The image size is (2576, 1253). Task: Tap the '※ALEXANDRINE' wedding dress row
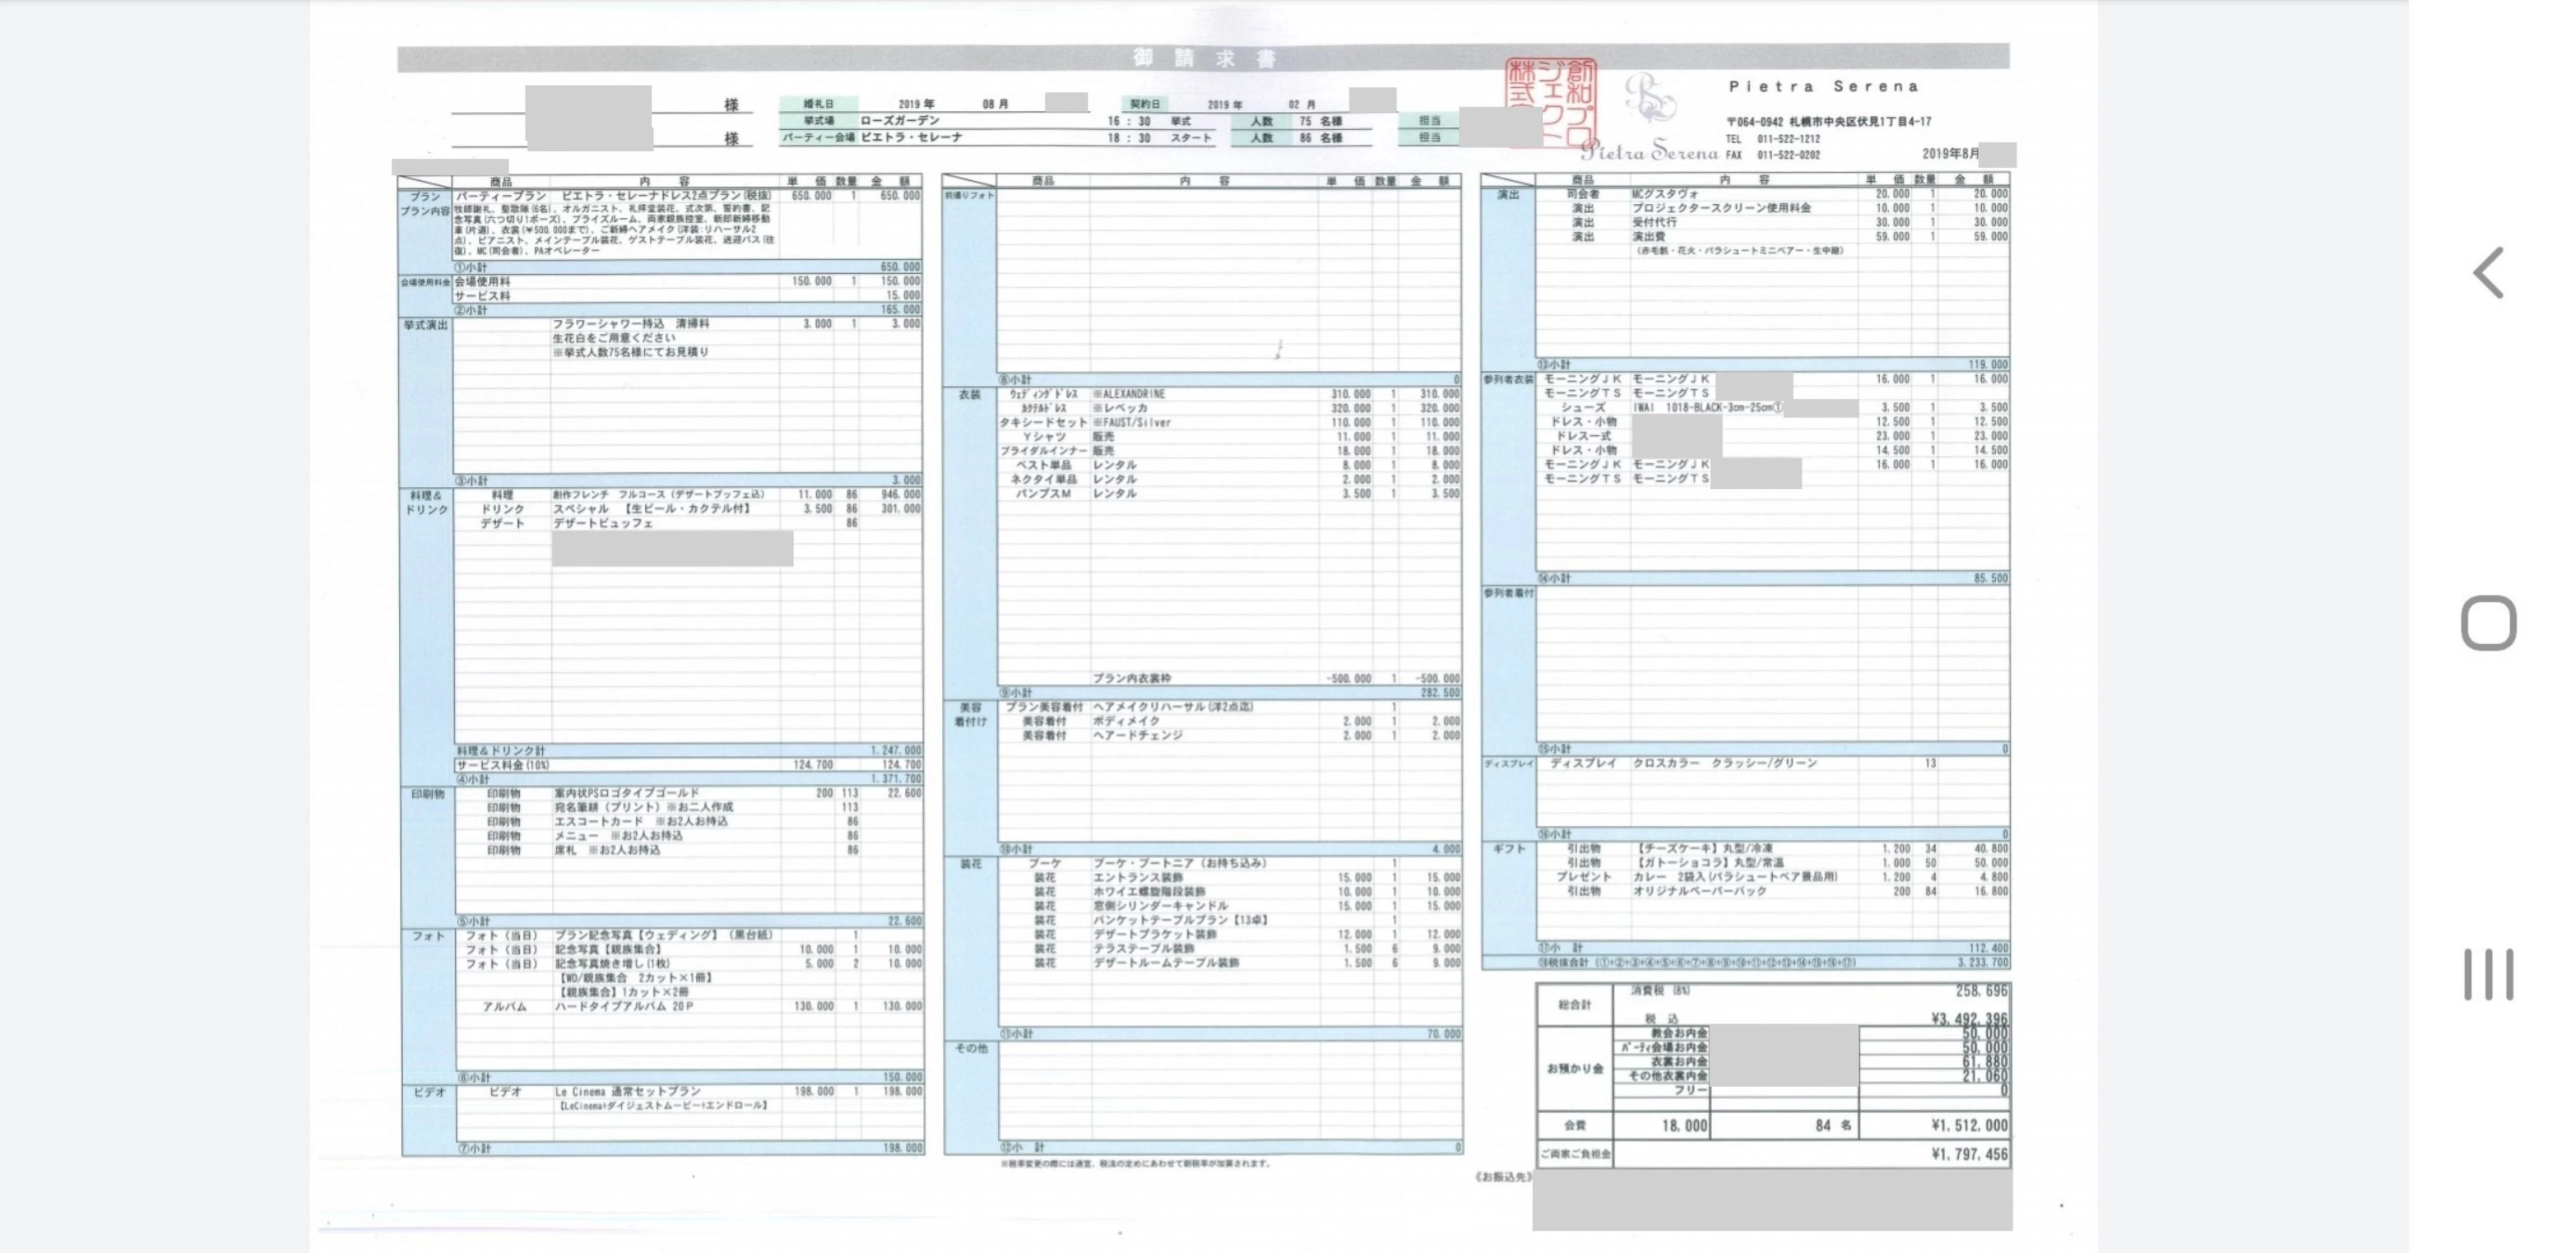pyautogui.click(x=1229, y=394)
